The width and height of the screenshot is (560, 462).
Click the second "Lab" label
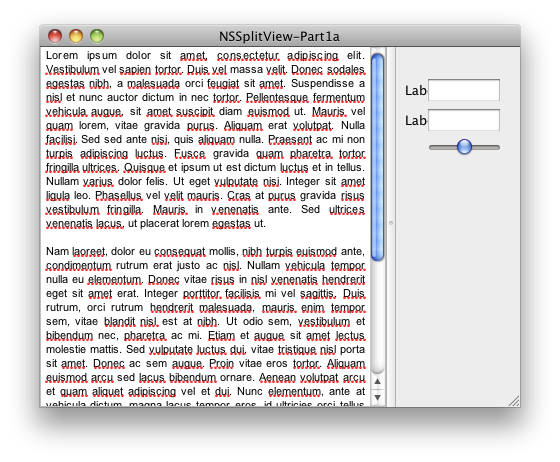[416, 121]
